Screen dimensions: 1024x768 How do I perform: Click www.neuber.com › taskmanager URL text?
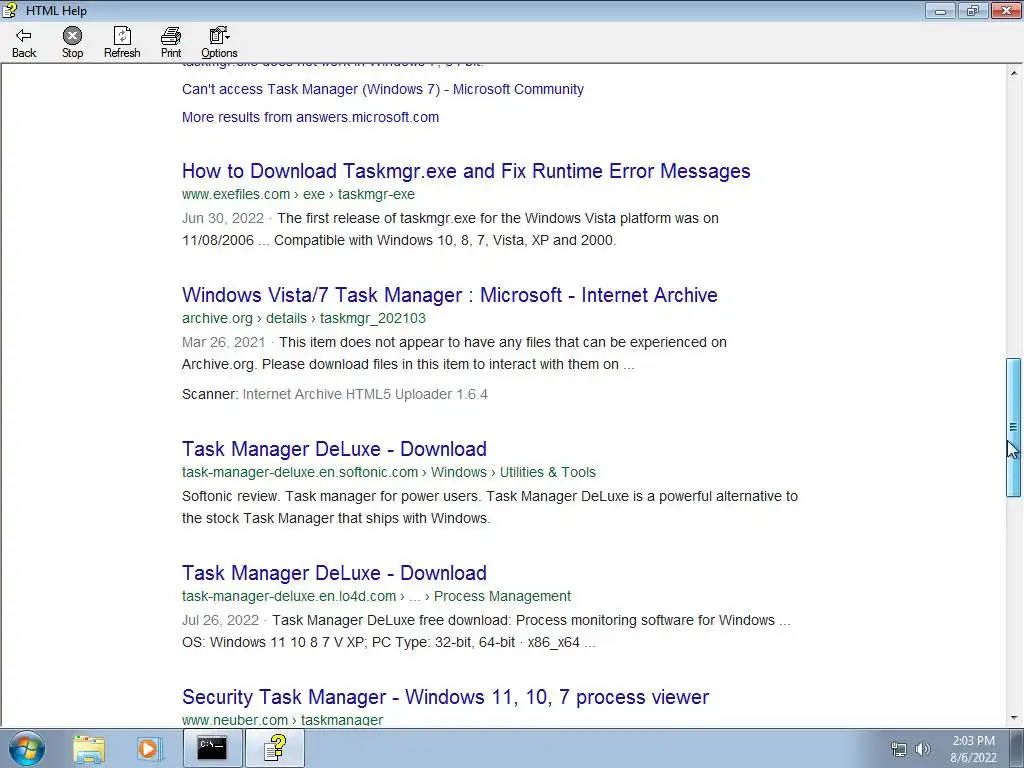pyautogui.click(x=283, y=720)
